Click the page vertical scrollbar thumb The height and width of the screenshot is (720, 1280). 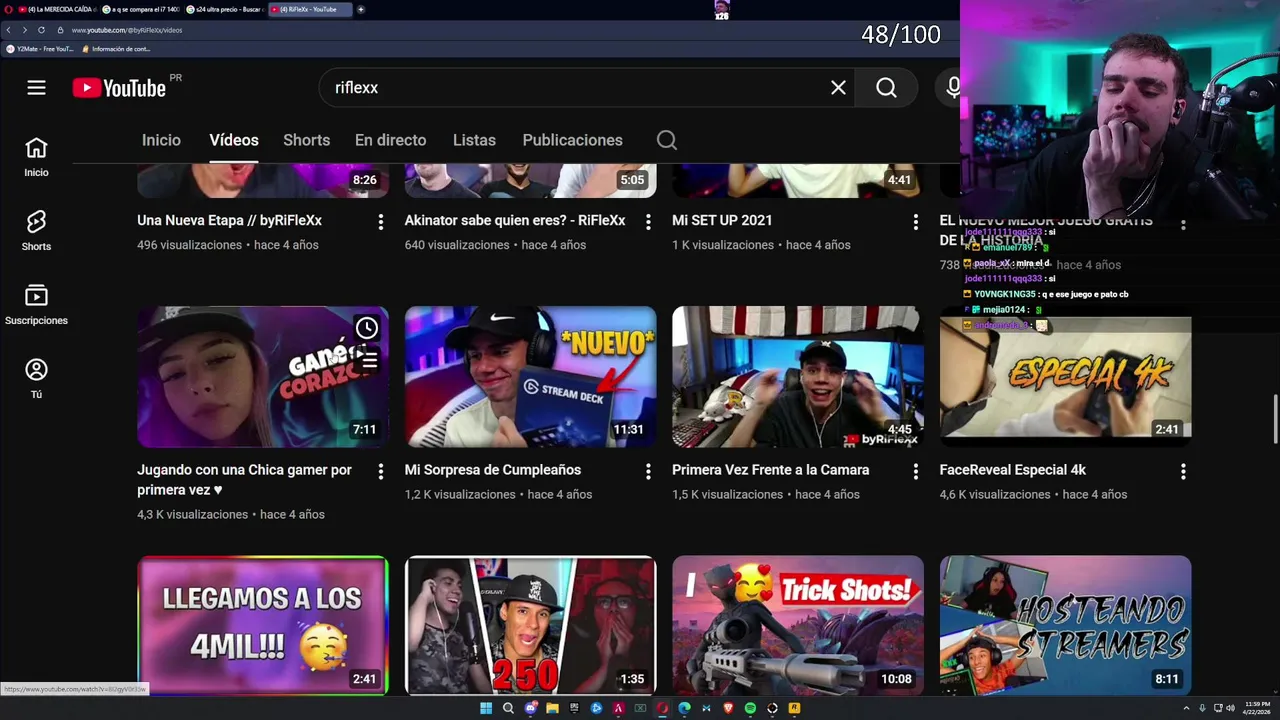[x=1275, y=419]
